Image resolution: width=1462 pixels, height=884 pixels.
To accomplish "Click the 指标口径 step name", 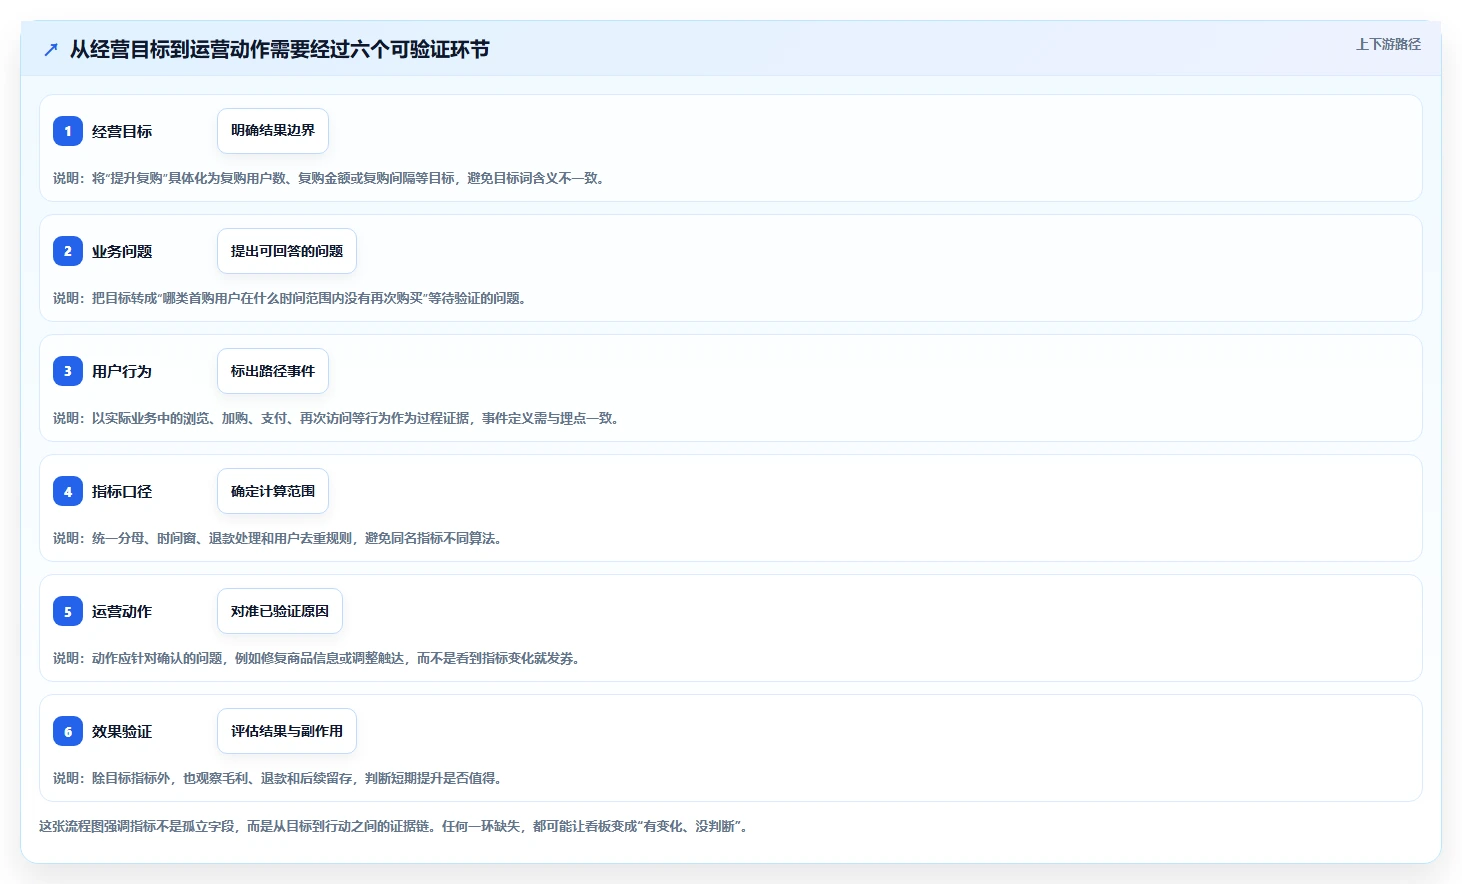I will (x=122, y=491).
